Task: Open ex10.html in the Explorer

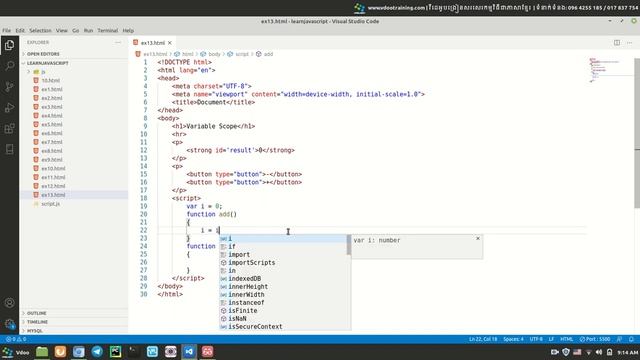Action: [x=53, y=169]
